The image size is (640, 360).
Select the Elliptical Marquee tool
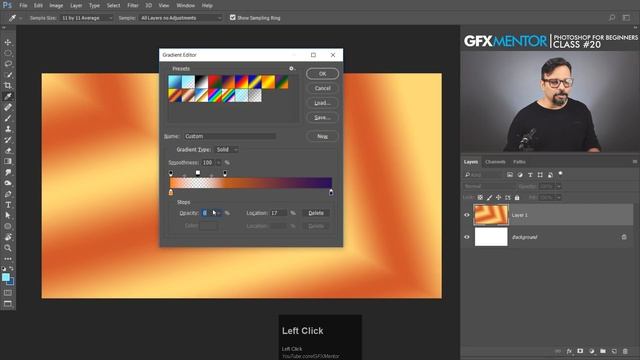pyautogui.click(x=8, y=53)
